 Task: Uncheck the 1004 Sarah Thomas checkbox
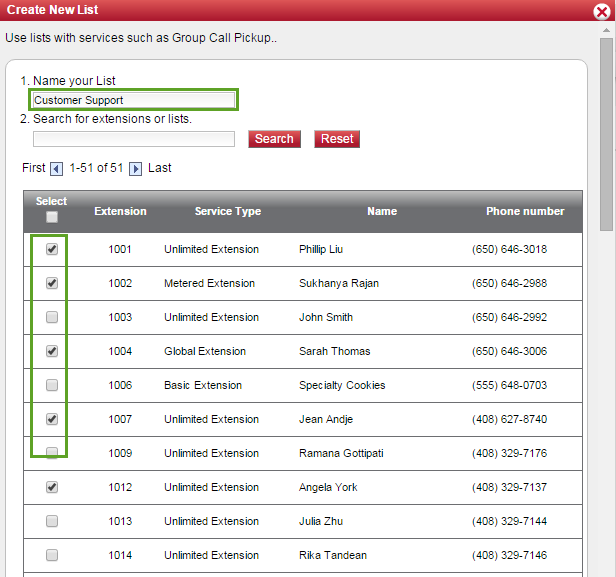[52, 351]
